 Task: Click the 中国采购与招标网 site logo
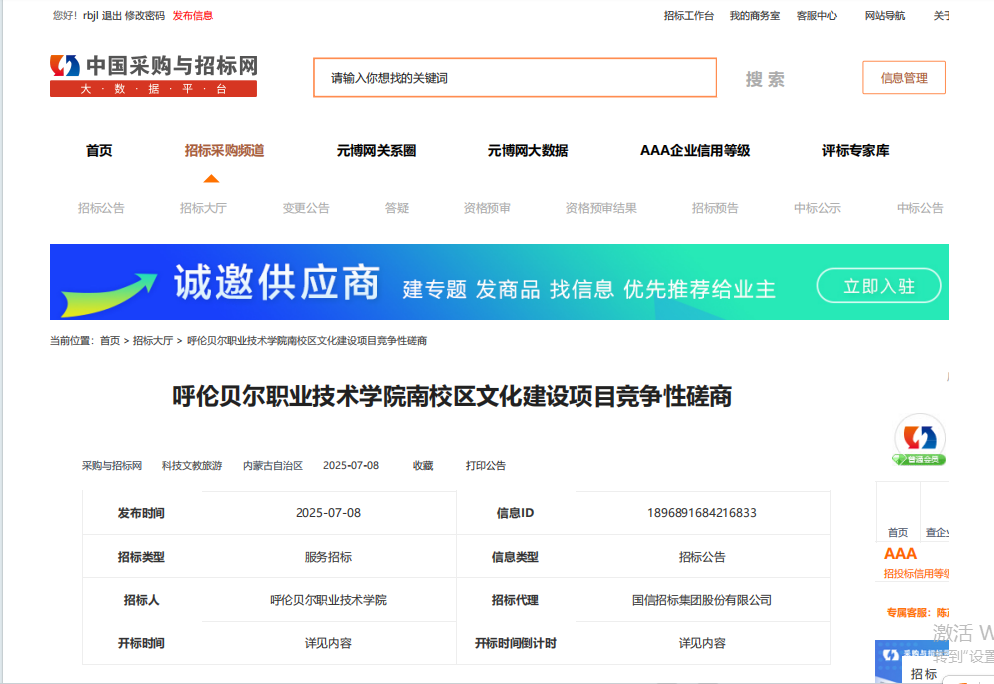point(154,75)
